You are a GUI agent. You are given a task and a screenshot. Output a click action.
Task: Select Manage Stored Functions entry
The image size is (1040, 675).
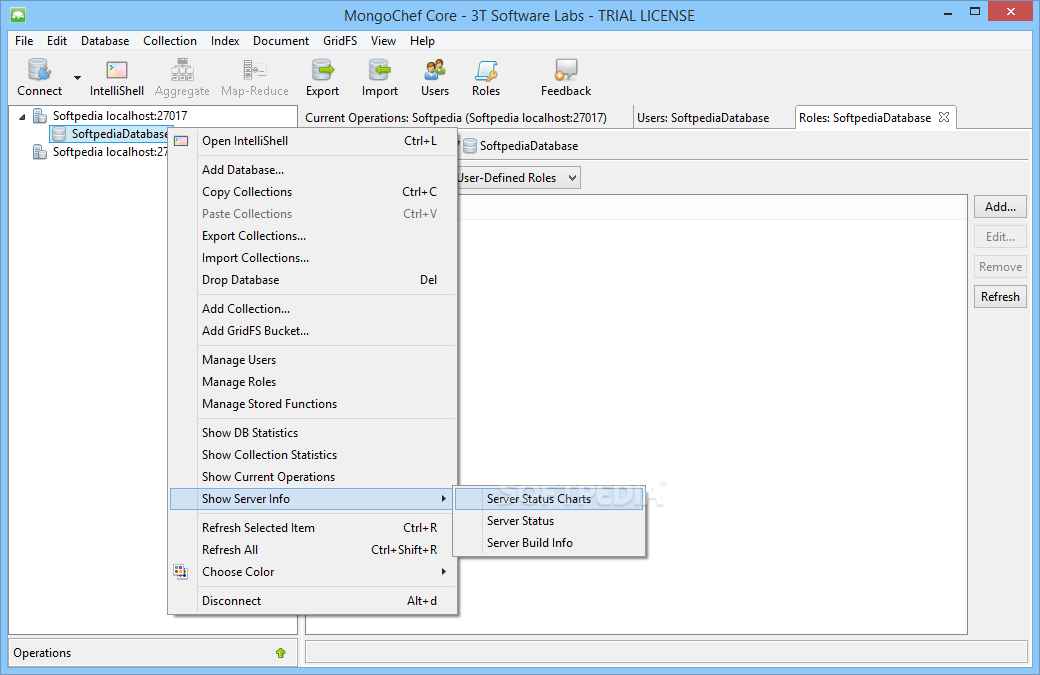coord(313,403)
